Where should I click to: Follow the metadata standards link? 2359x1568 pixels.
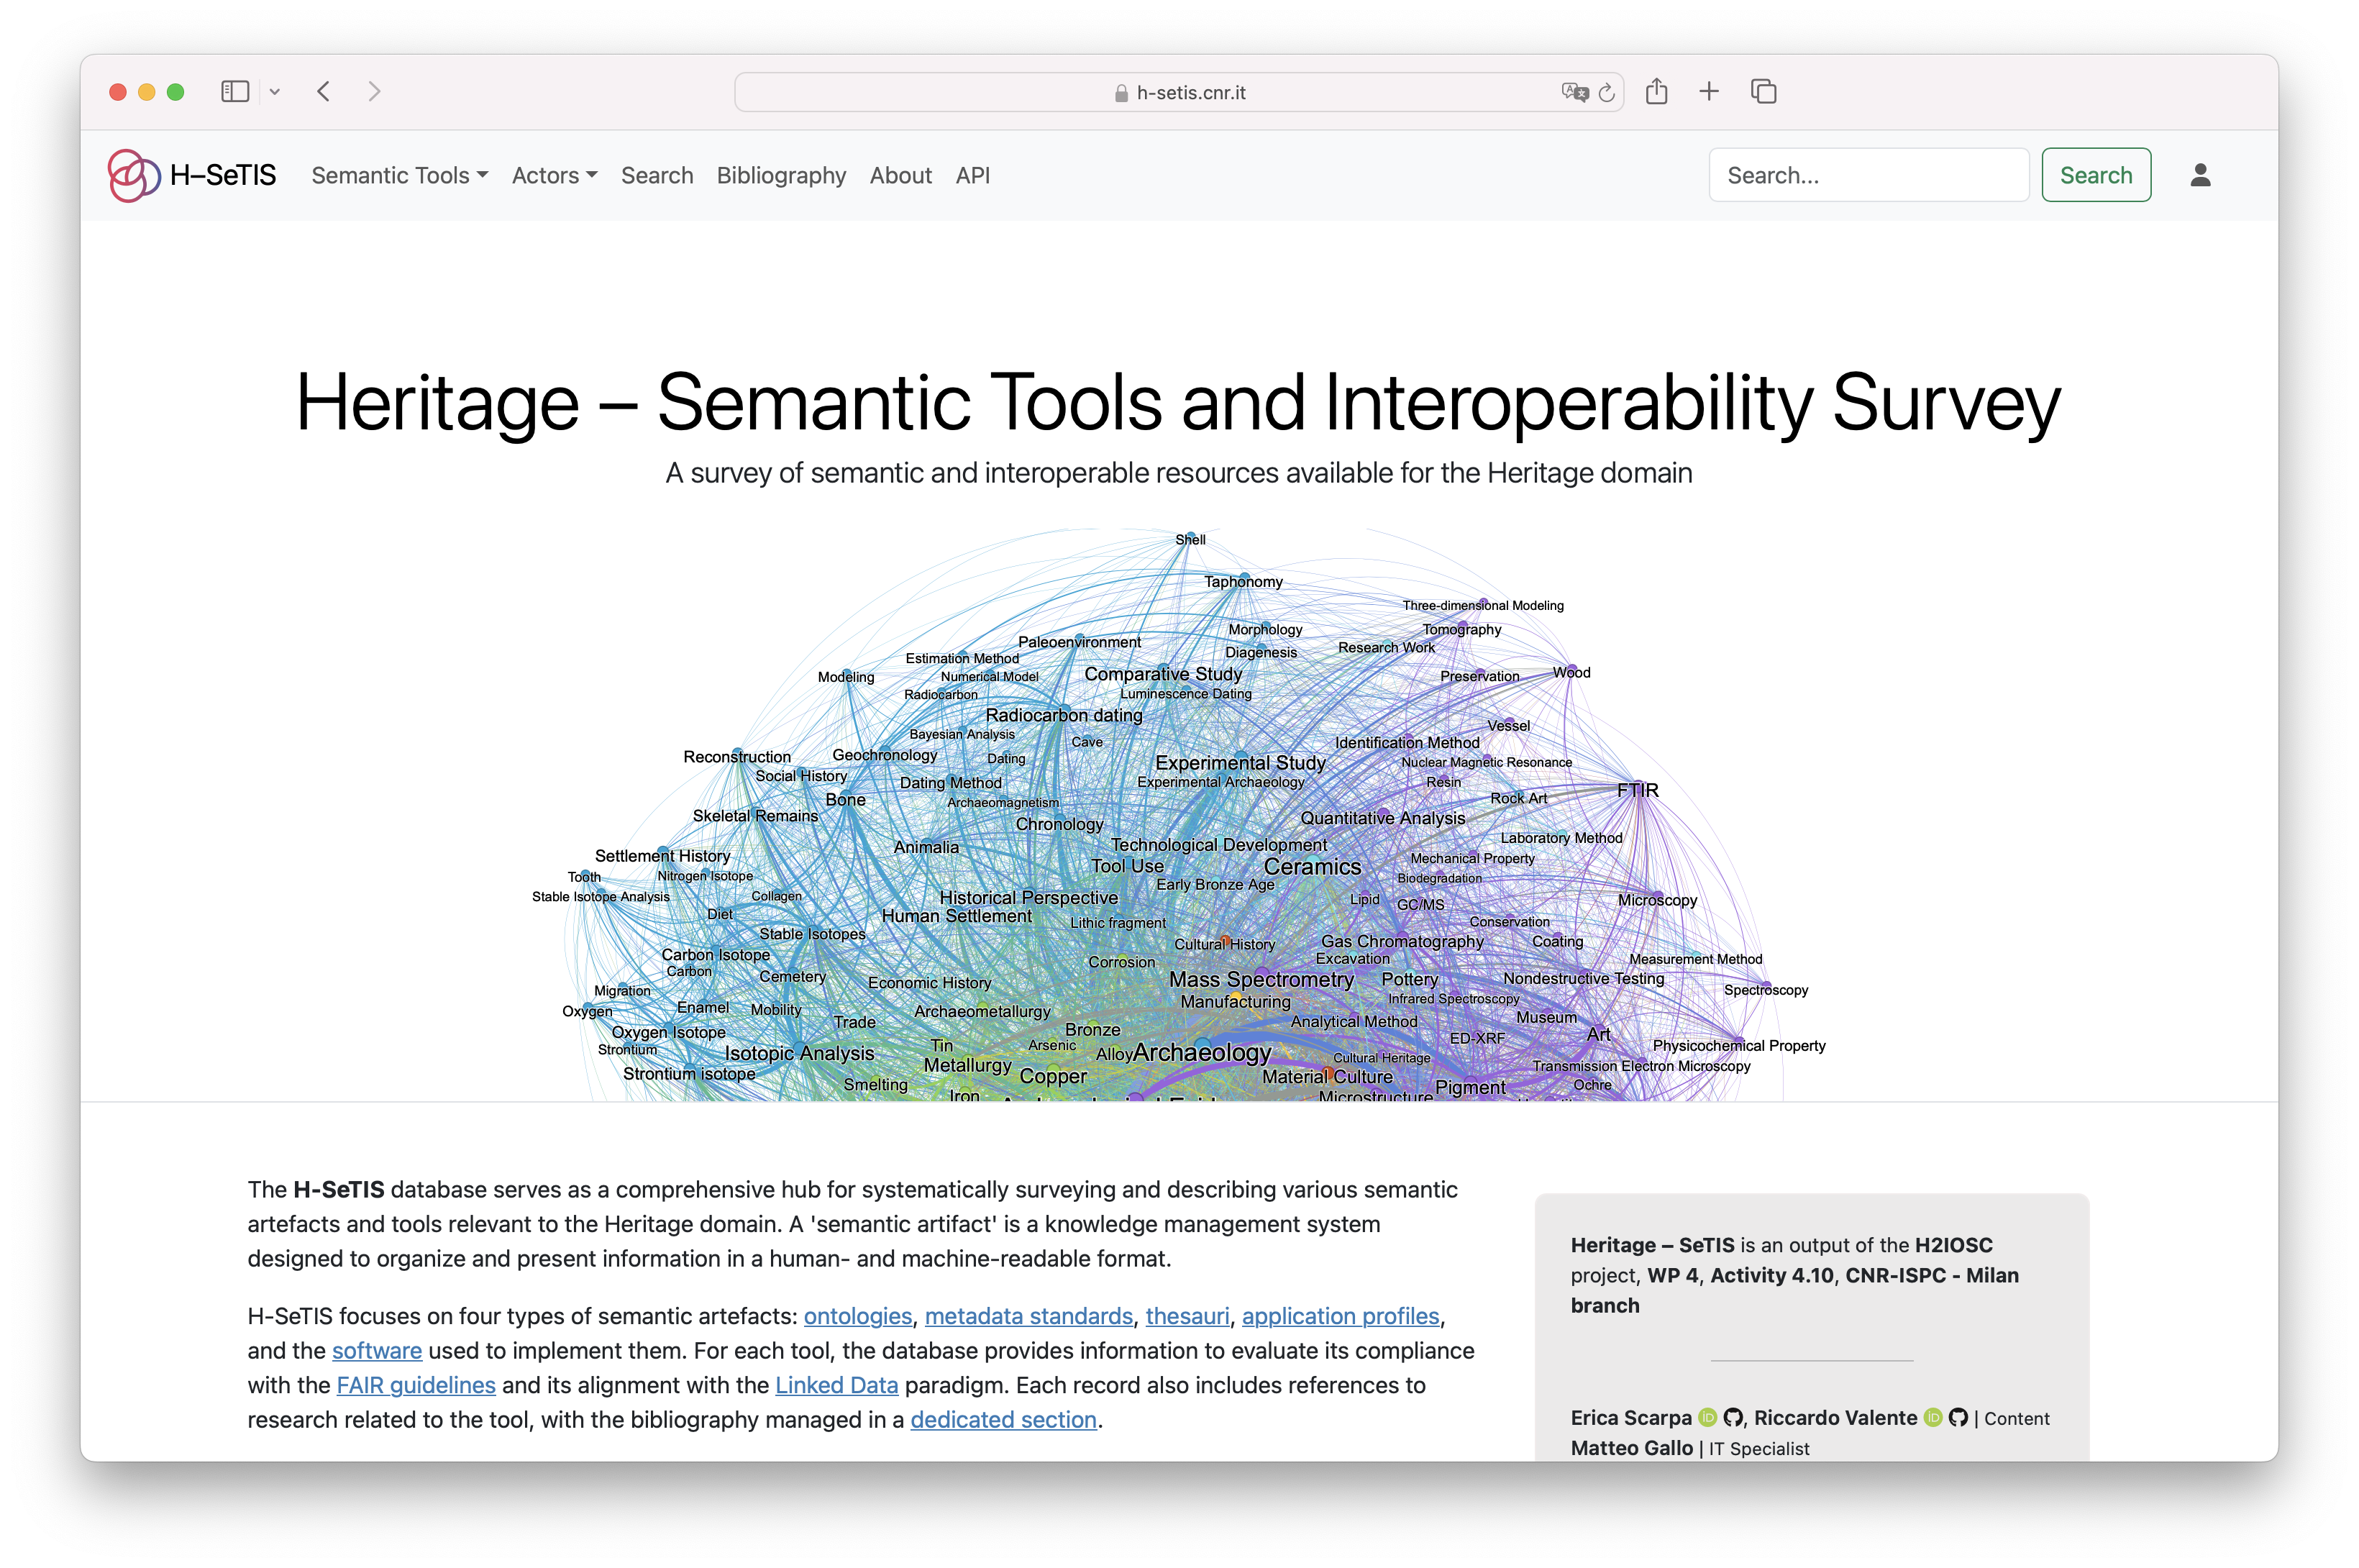coord(1029,1316)
